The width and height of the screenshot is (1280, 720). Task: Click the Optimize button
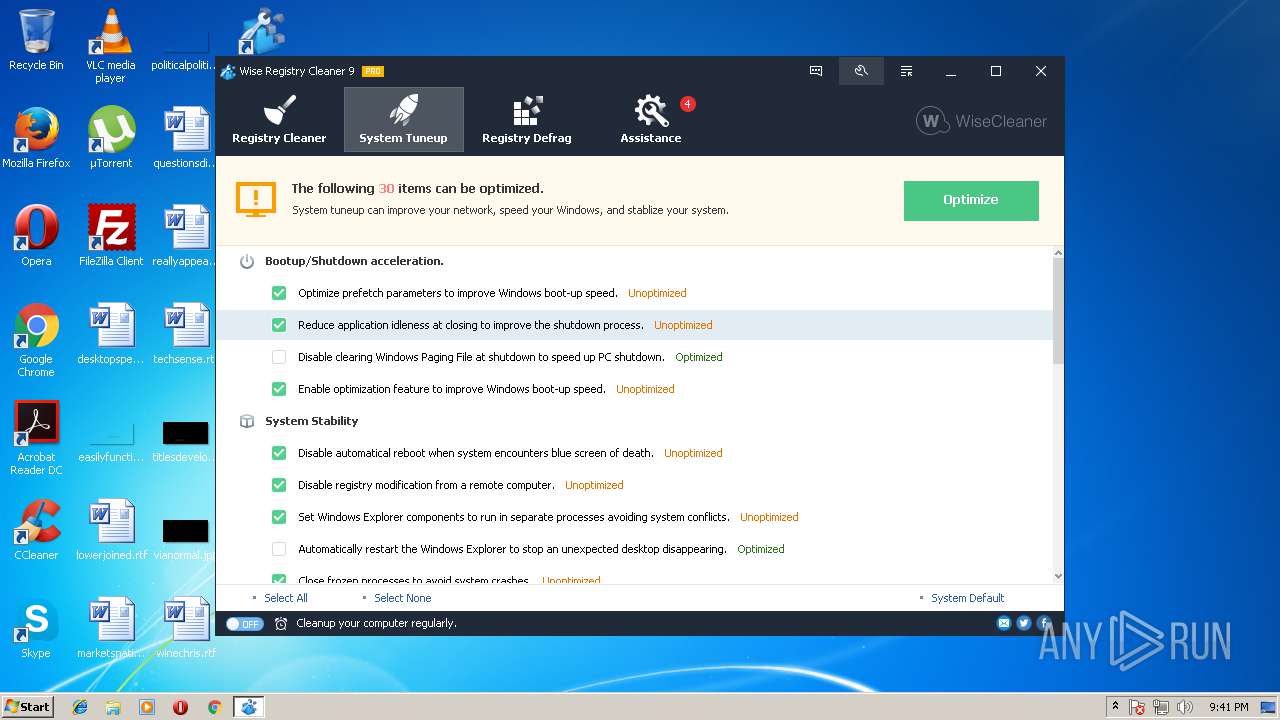point(971,200)
